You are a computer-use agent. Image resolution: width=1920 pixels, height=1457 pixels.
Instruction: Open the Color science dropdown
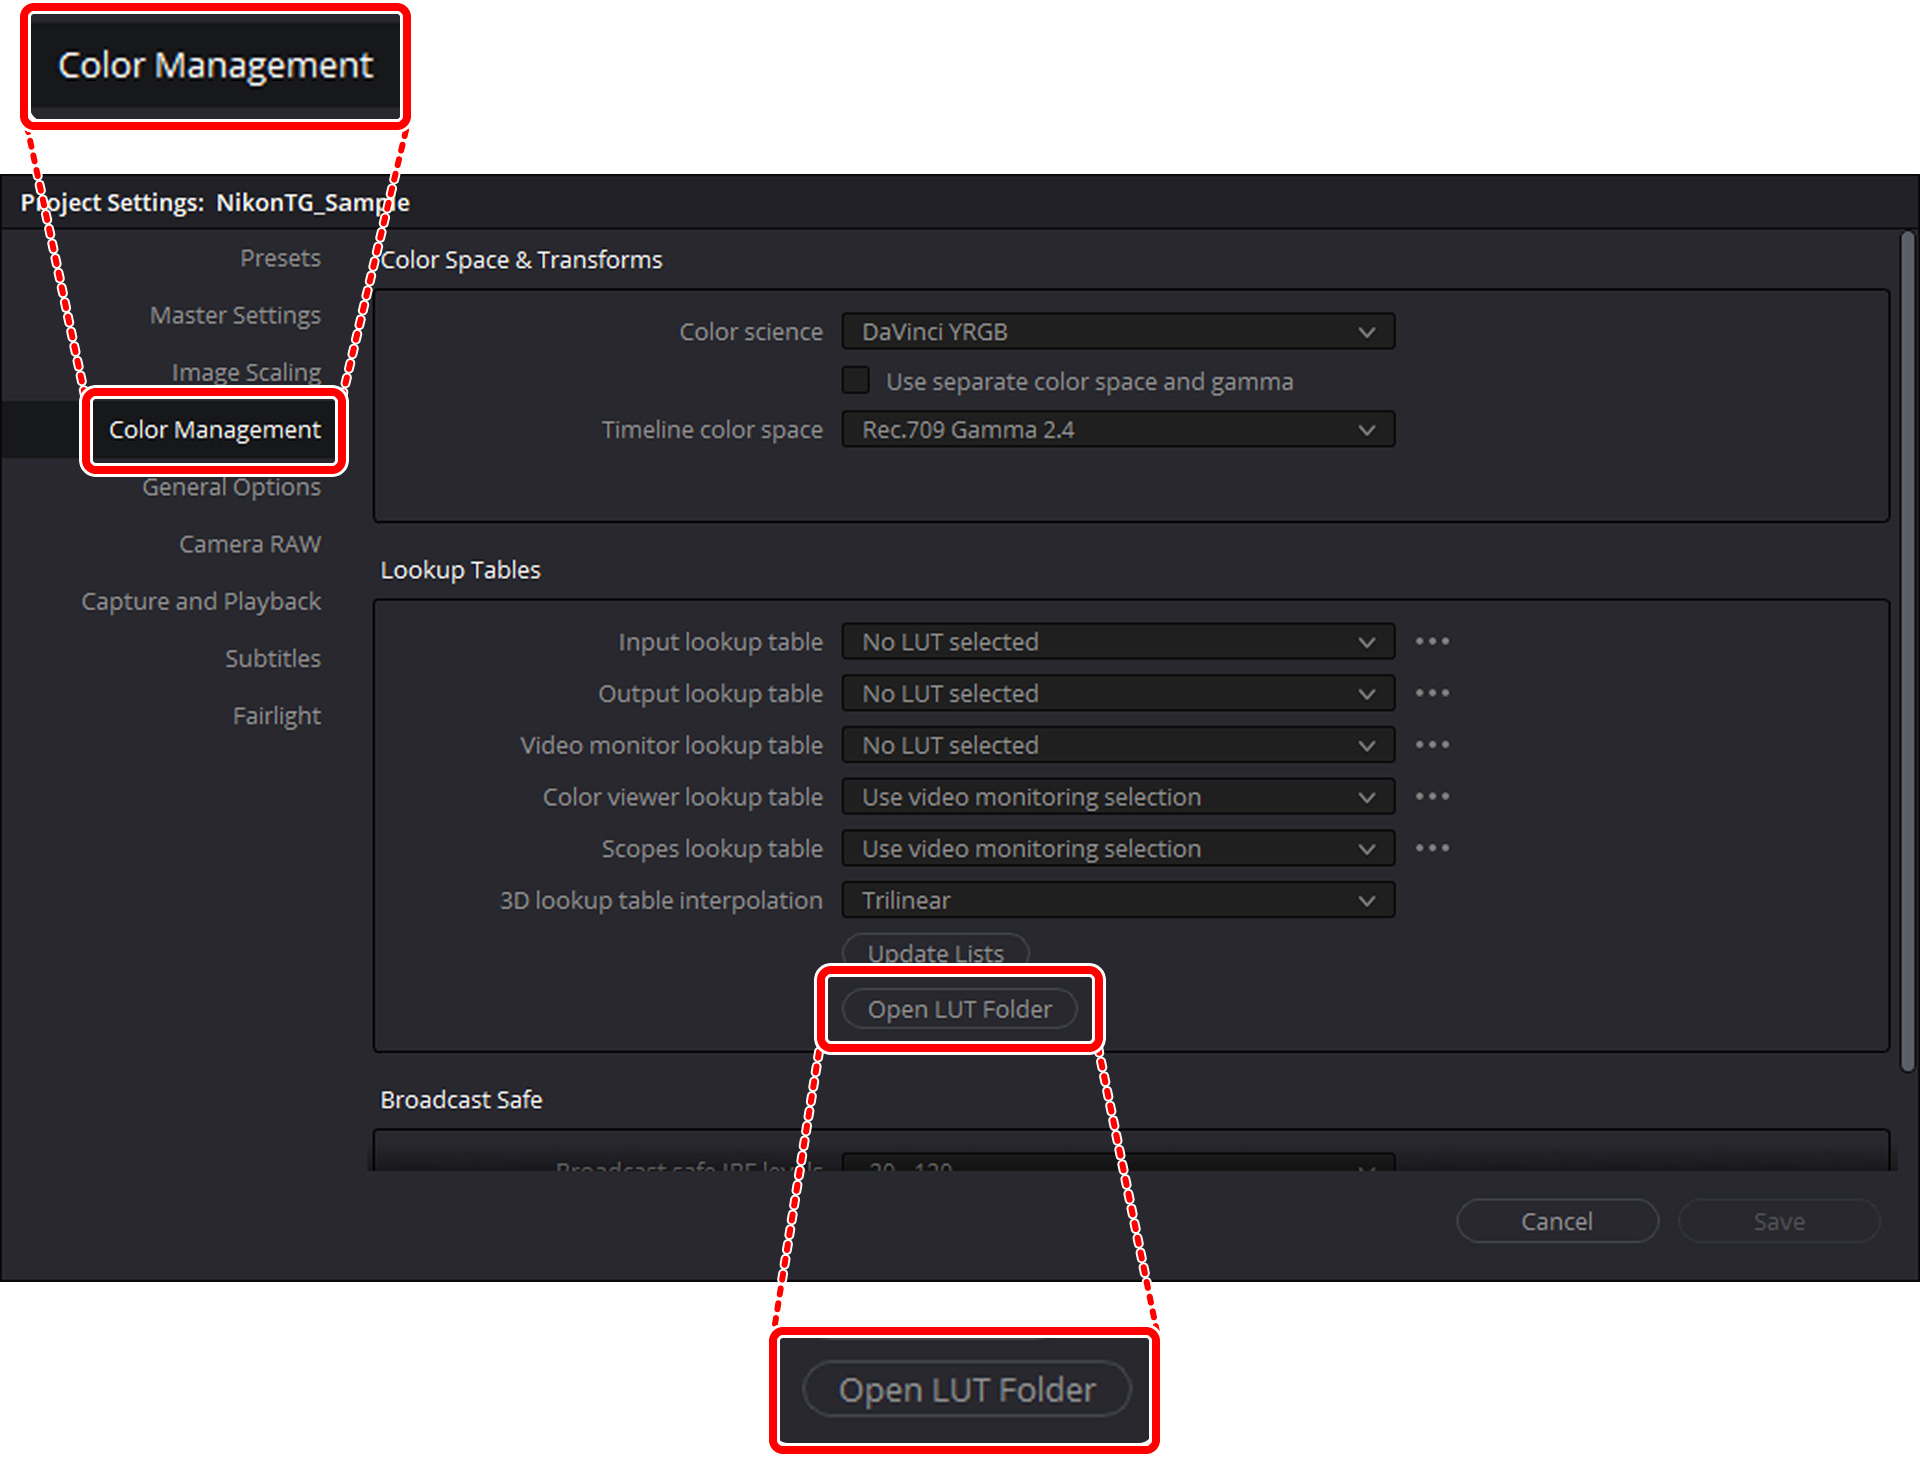point(1117,331)
